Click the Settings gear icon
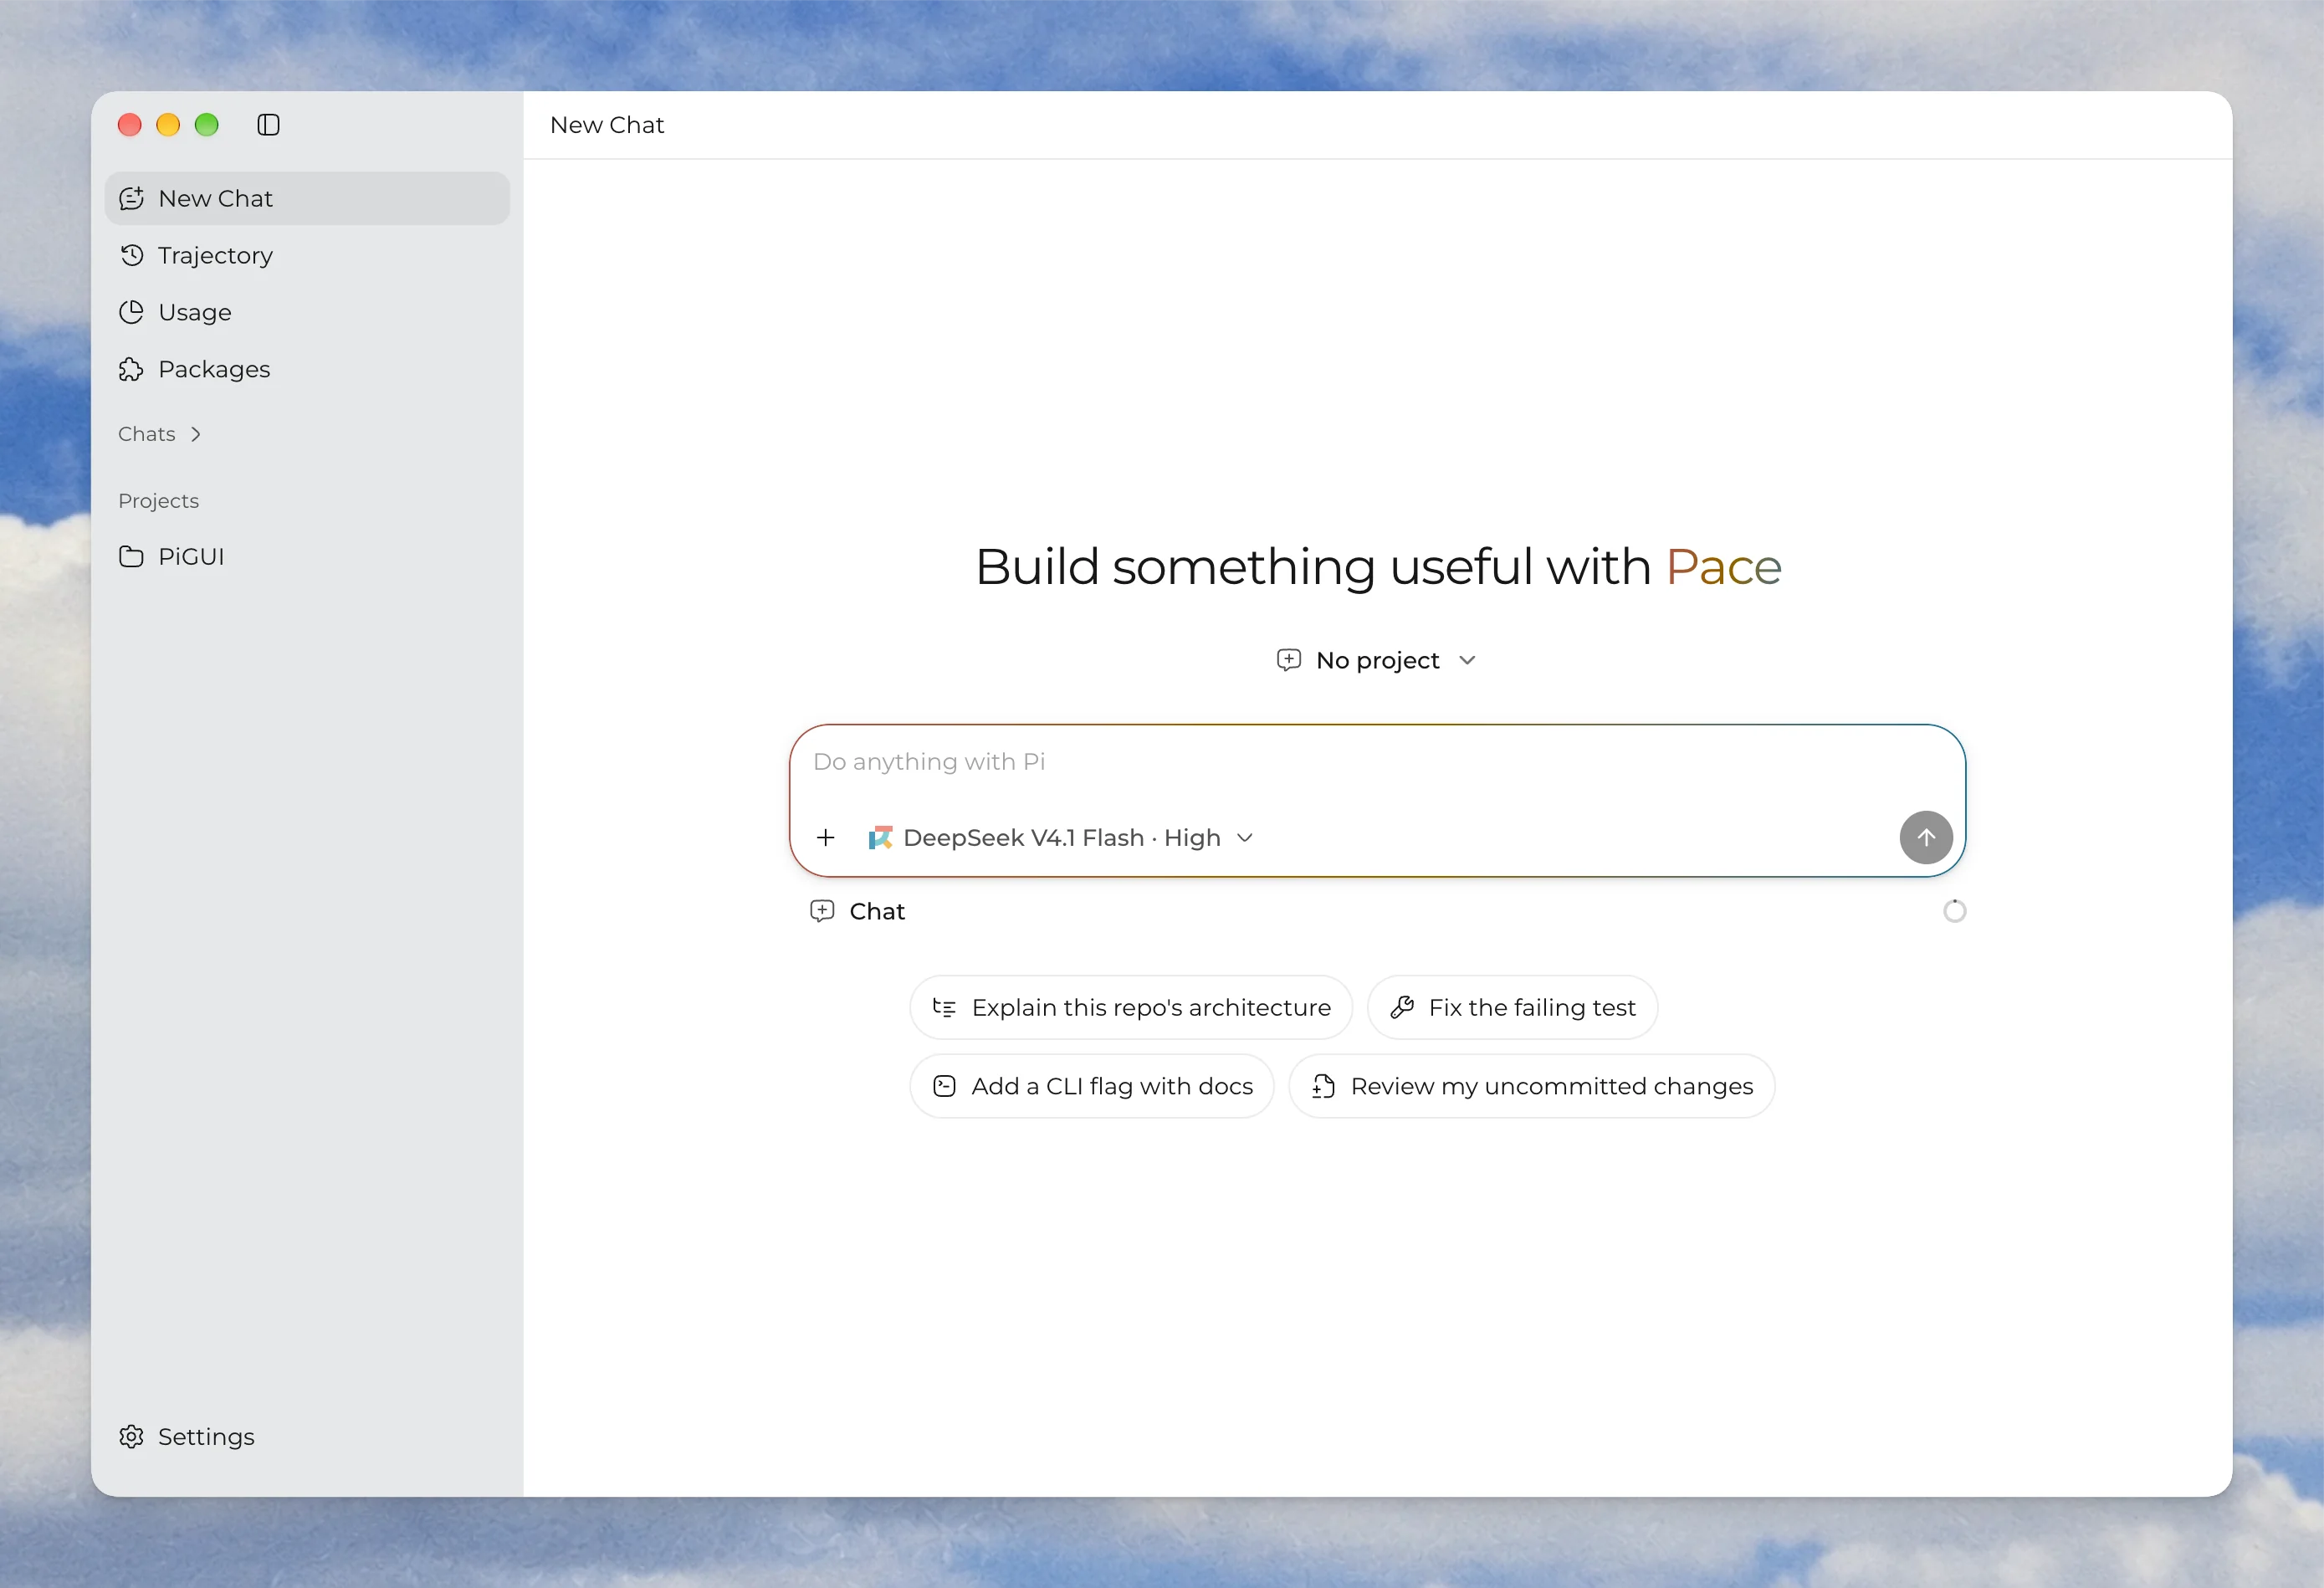Viewport: 2324px width, 1588px height. [131, 1436]
